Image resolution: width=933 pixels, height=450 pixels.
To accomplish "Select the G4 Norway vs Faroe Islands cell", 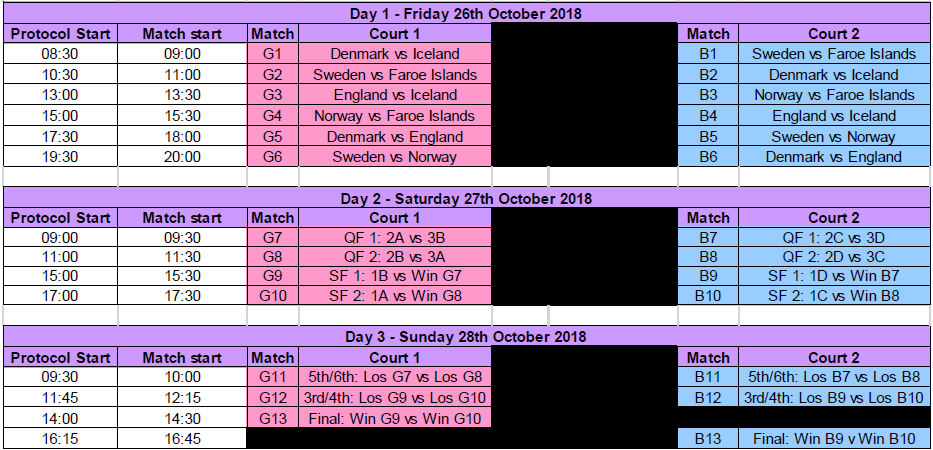I will click(395, 116).
